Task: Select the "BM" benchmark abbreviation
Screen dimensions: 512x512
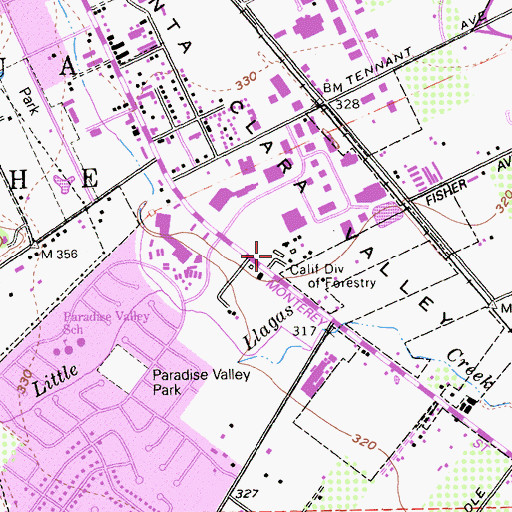Action: coord(333,88)
